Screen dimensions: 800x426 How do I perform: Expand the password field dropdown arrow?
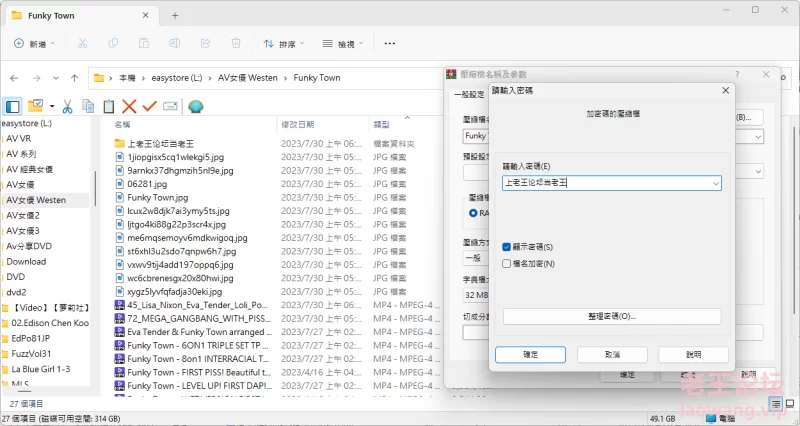[715, 183]
